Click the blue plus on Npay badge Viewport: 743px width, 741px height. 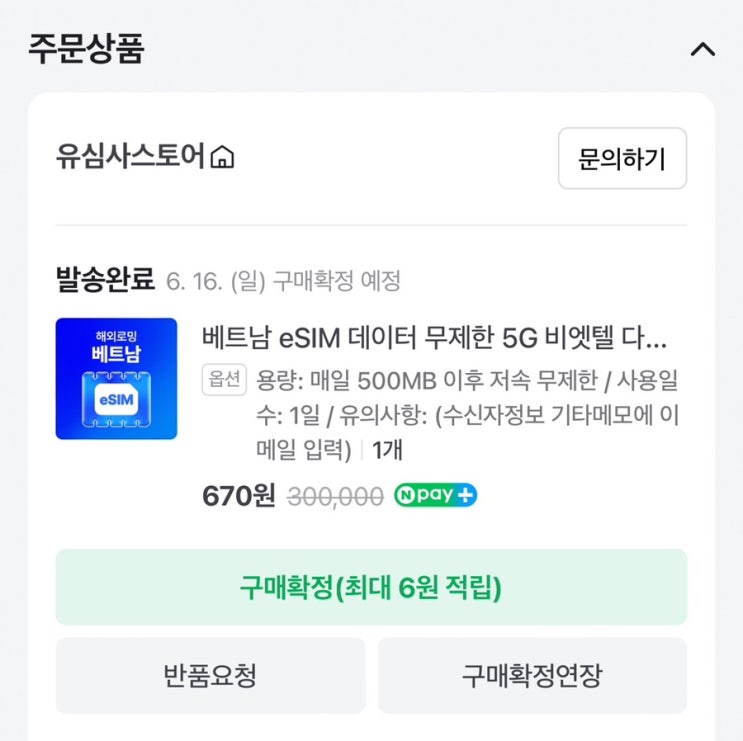pyautogui.click(x=466, y=496)
